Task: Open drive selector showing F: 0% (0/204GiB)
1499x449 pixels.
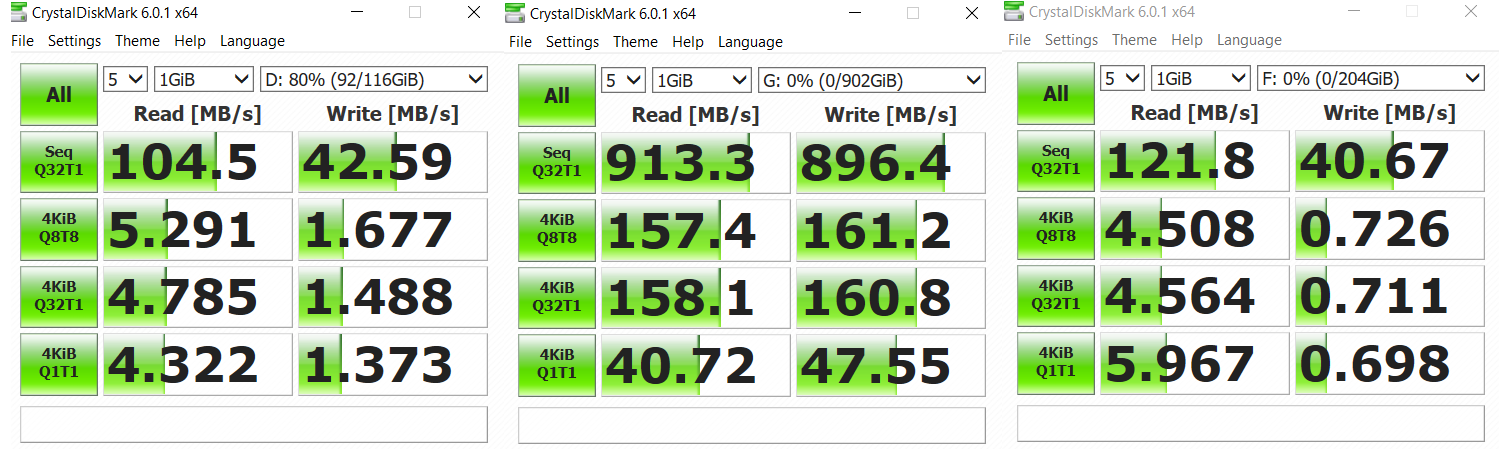Action: click(x=1370, y=78)
